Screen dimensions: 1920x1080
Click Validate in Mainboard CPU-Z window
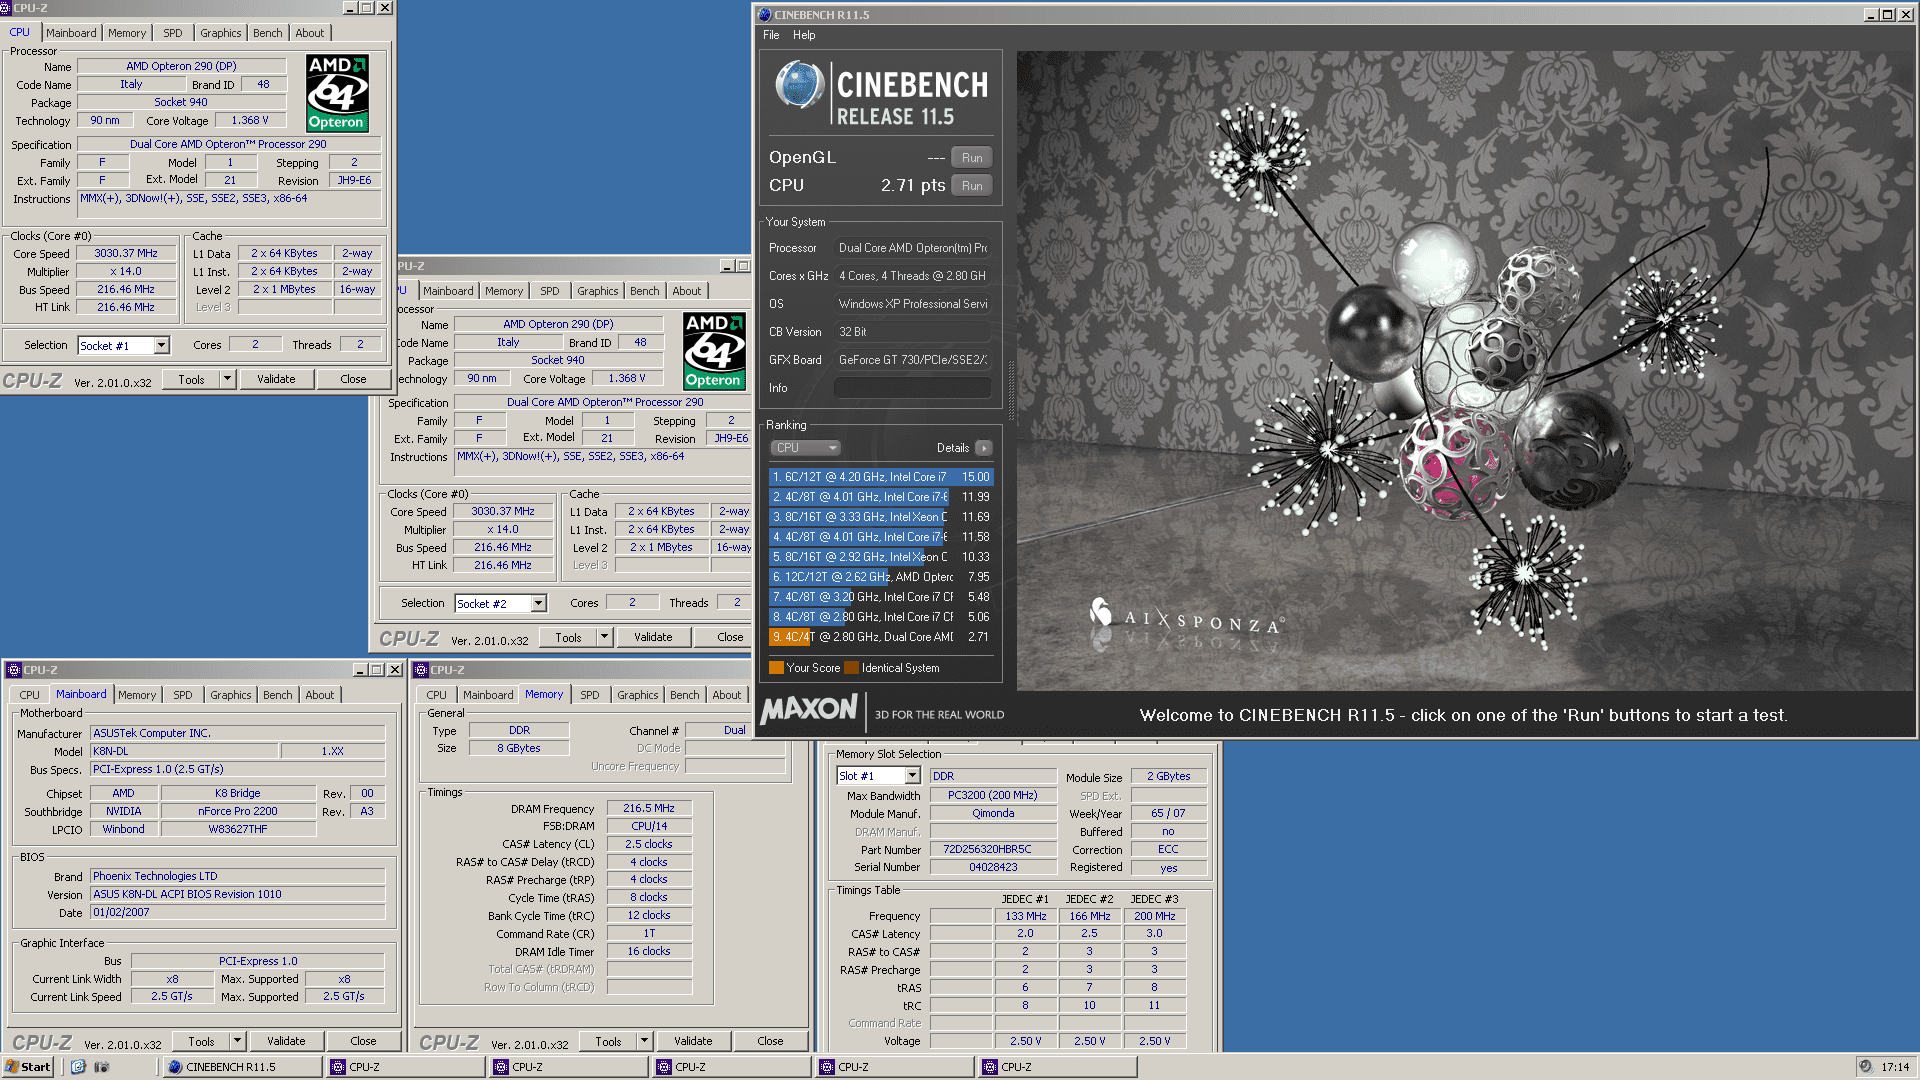286,1041
